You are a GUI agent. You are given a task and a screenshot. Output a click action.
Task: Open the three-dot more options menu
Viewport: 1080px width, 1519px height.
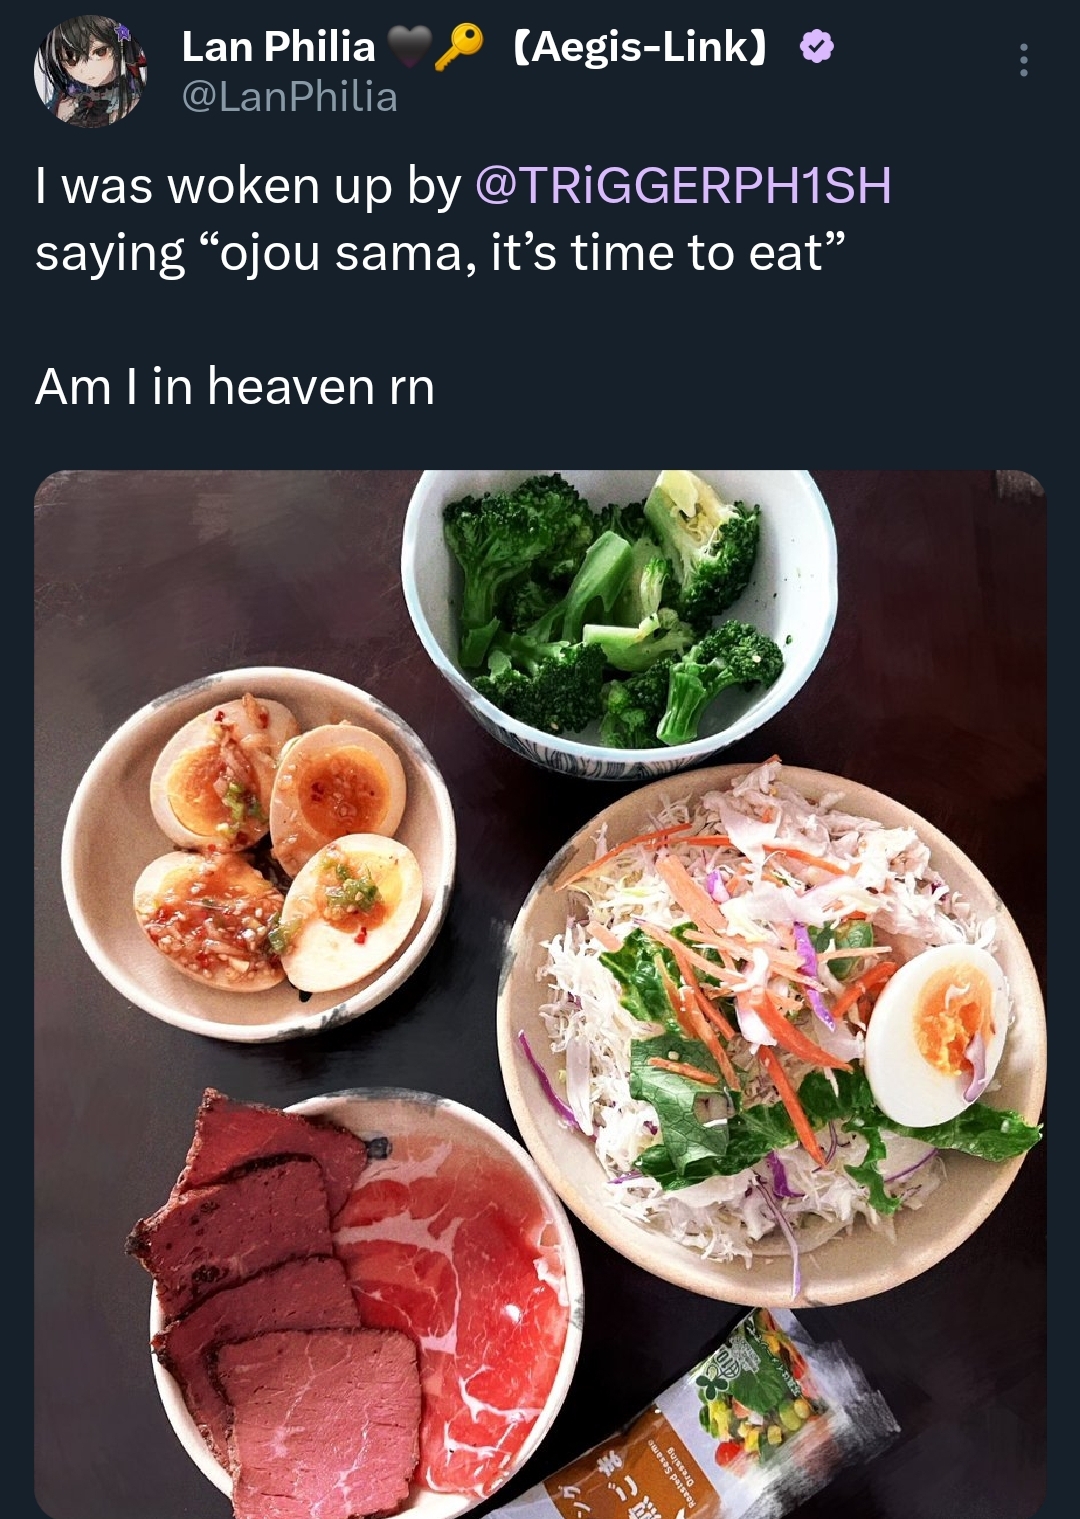(x=1023, y=61)
